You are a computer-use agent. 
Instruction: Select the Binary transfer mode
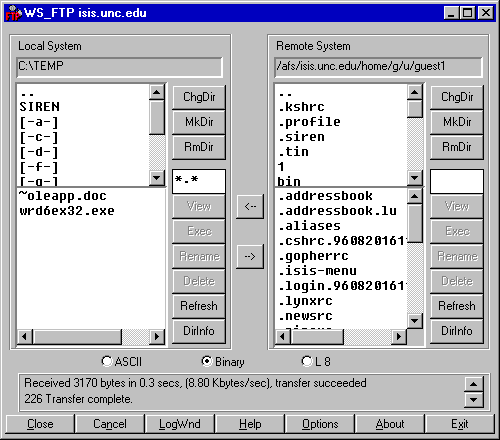pyautogui.click(x=223, y=362)
